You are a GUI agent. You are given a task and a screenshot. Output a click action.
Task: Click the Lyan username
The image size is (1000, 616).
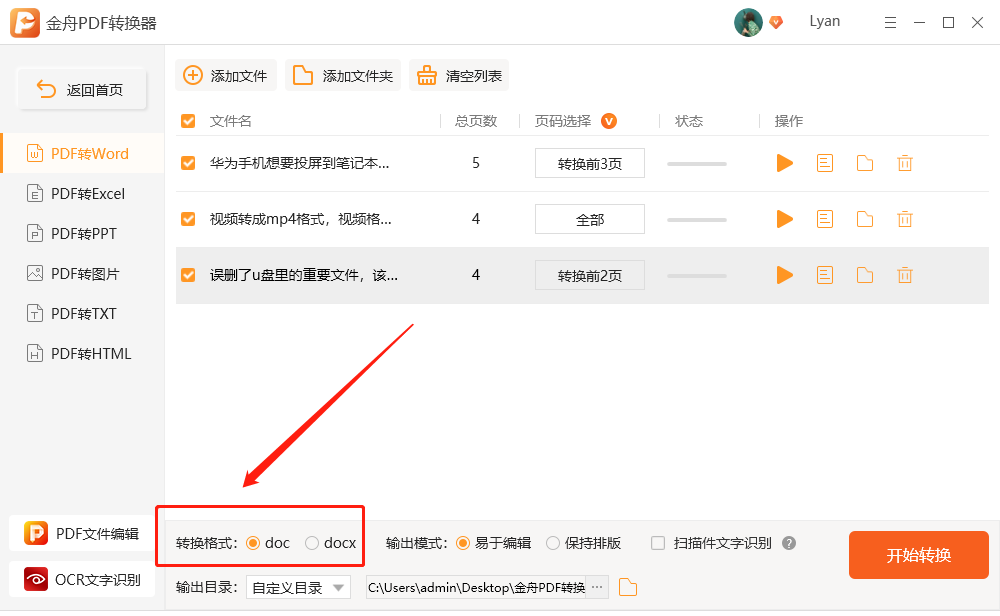click(x=825, y=21)
